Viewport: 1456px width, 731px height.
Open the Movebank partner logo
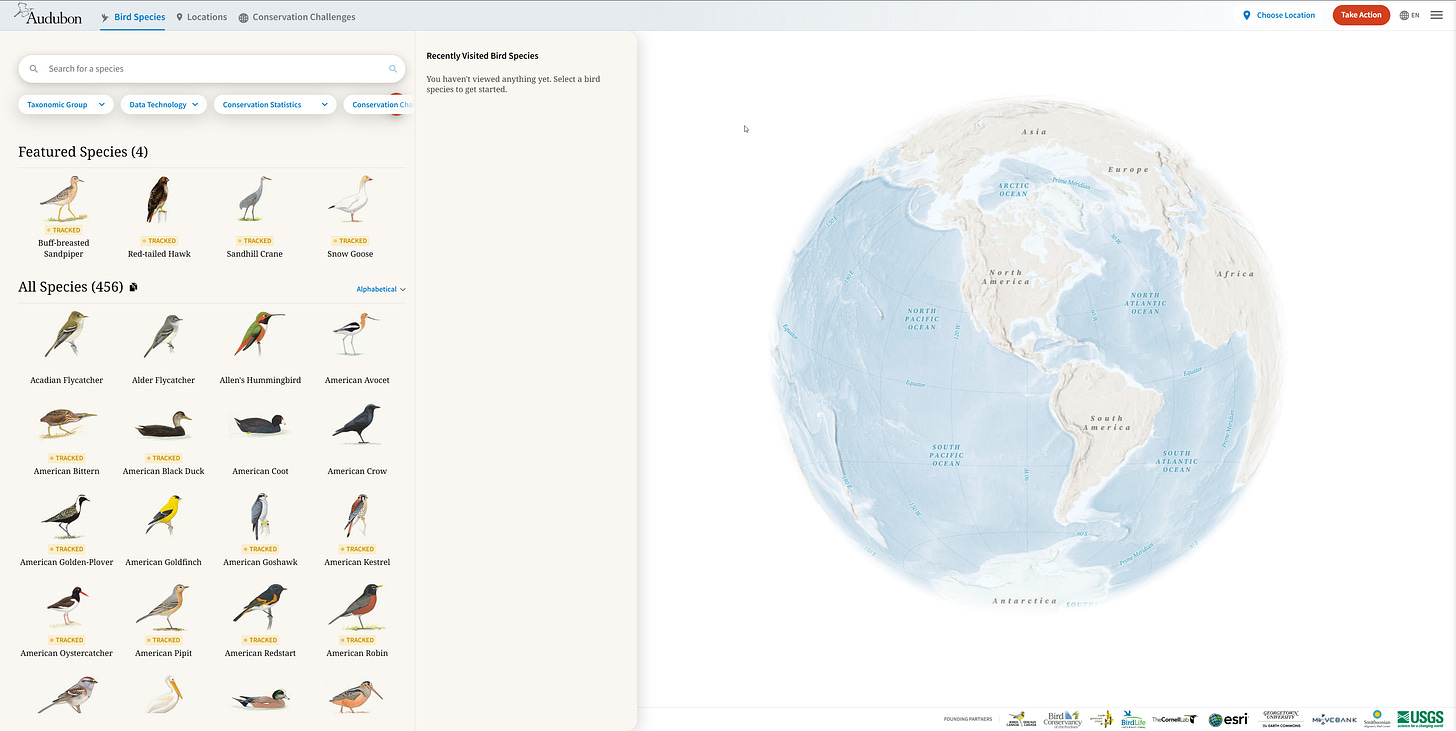[x=1335, y=719]
